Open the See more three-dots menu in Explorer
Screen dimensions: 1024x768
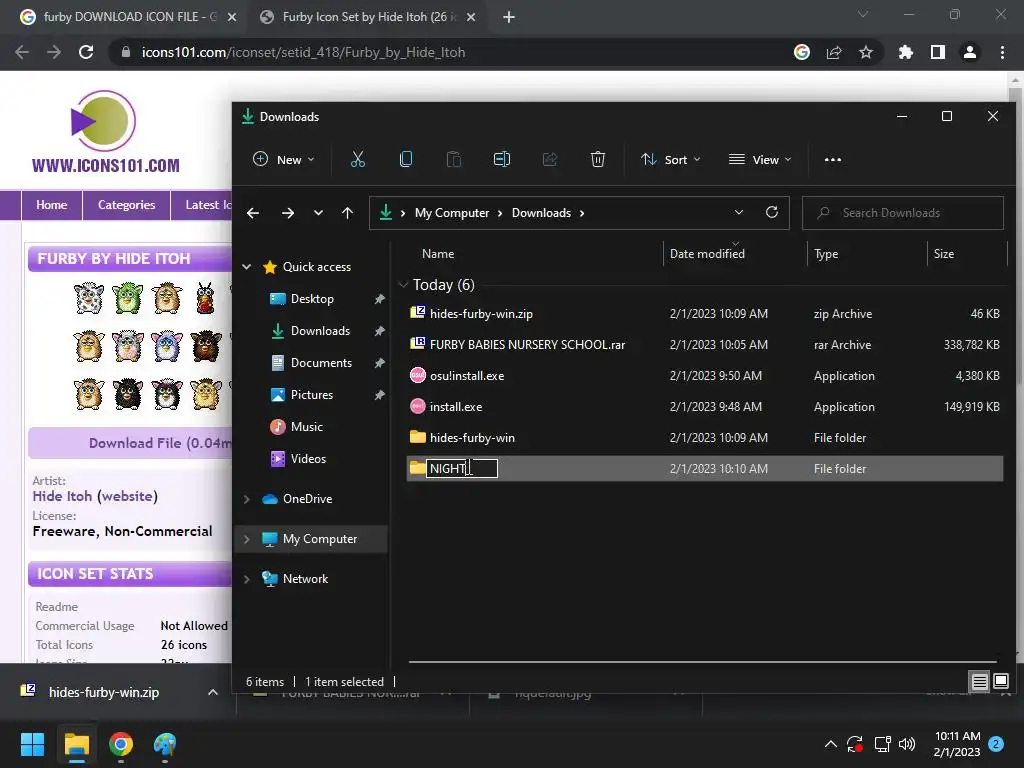833,159
